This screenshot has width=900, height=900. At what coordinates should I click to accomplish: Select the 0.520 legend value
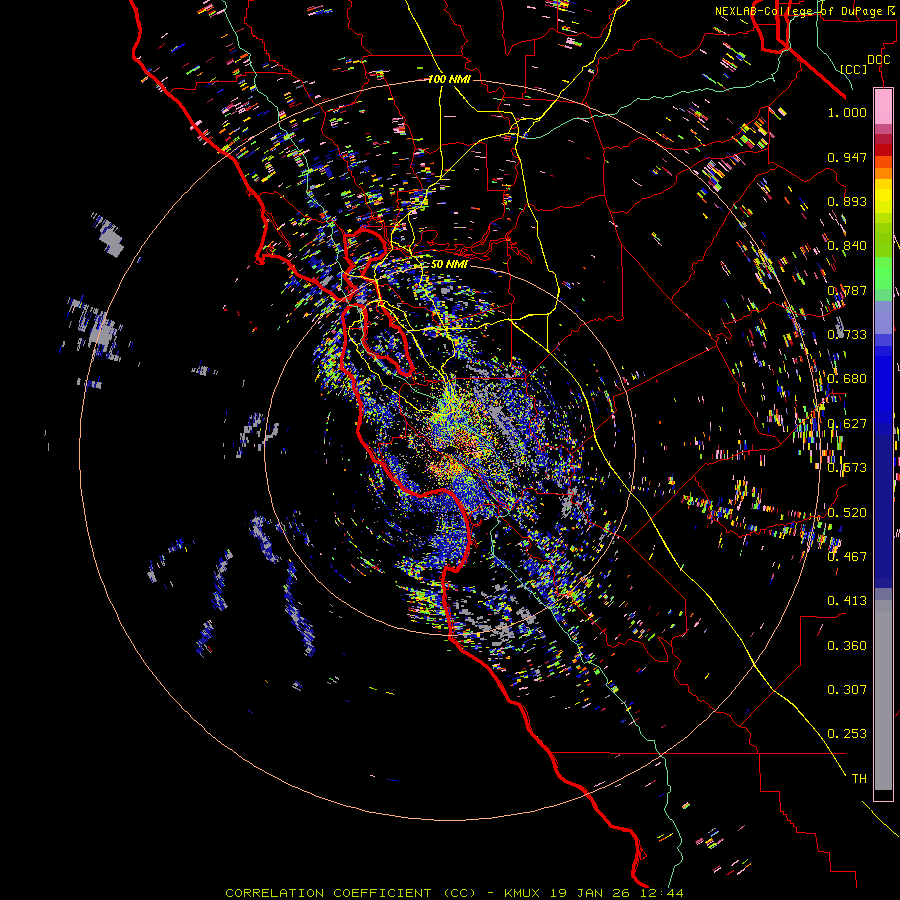[x=847, y=513]
